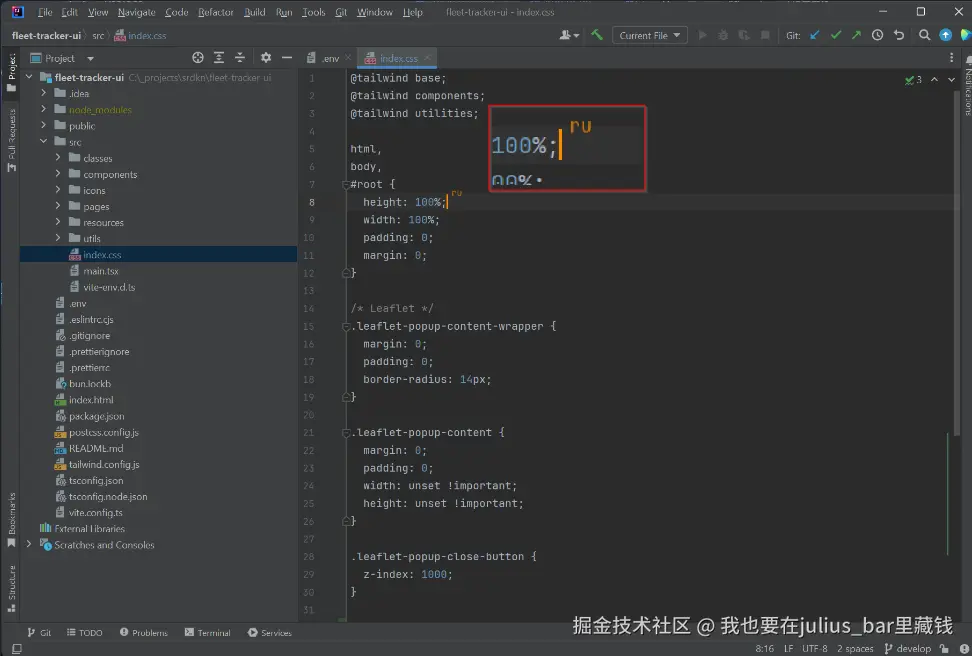Expand the components folder
This screenshot has width=972, height=656.
[58, 174]
